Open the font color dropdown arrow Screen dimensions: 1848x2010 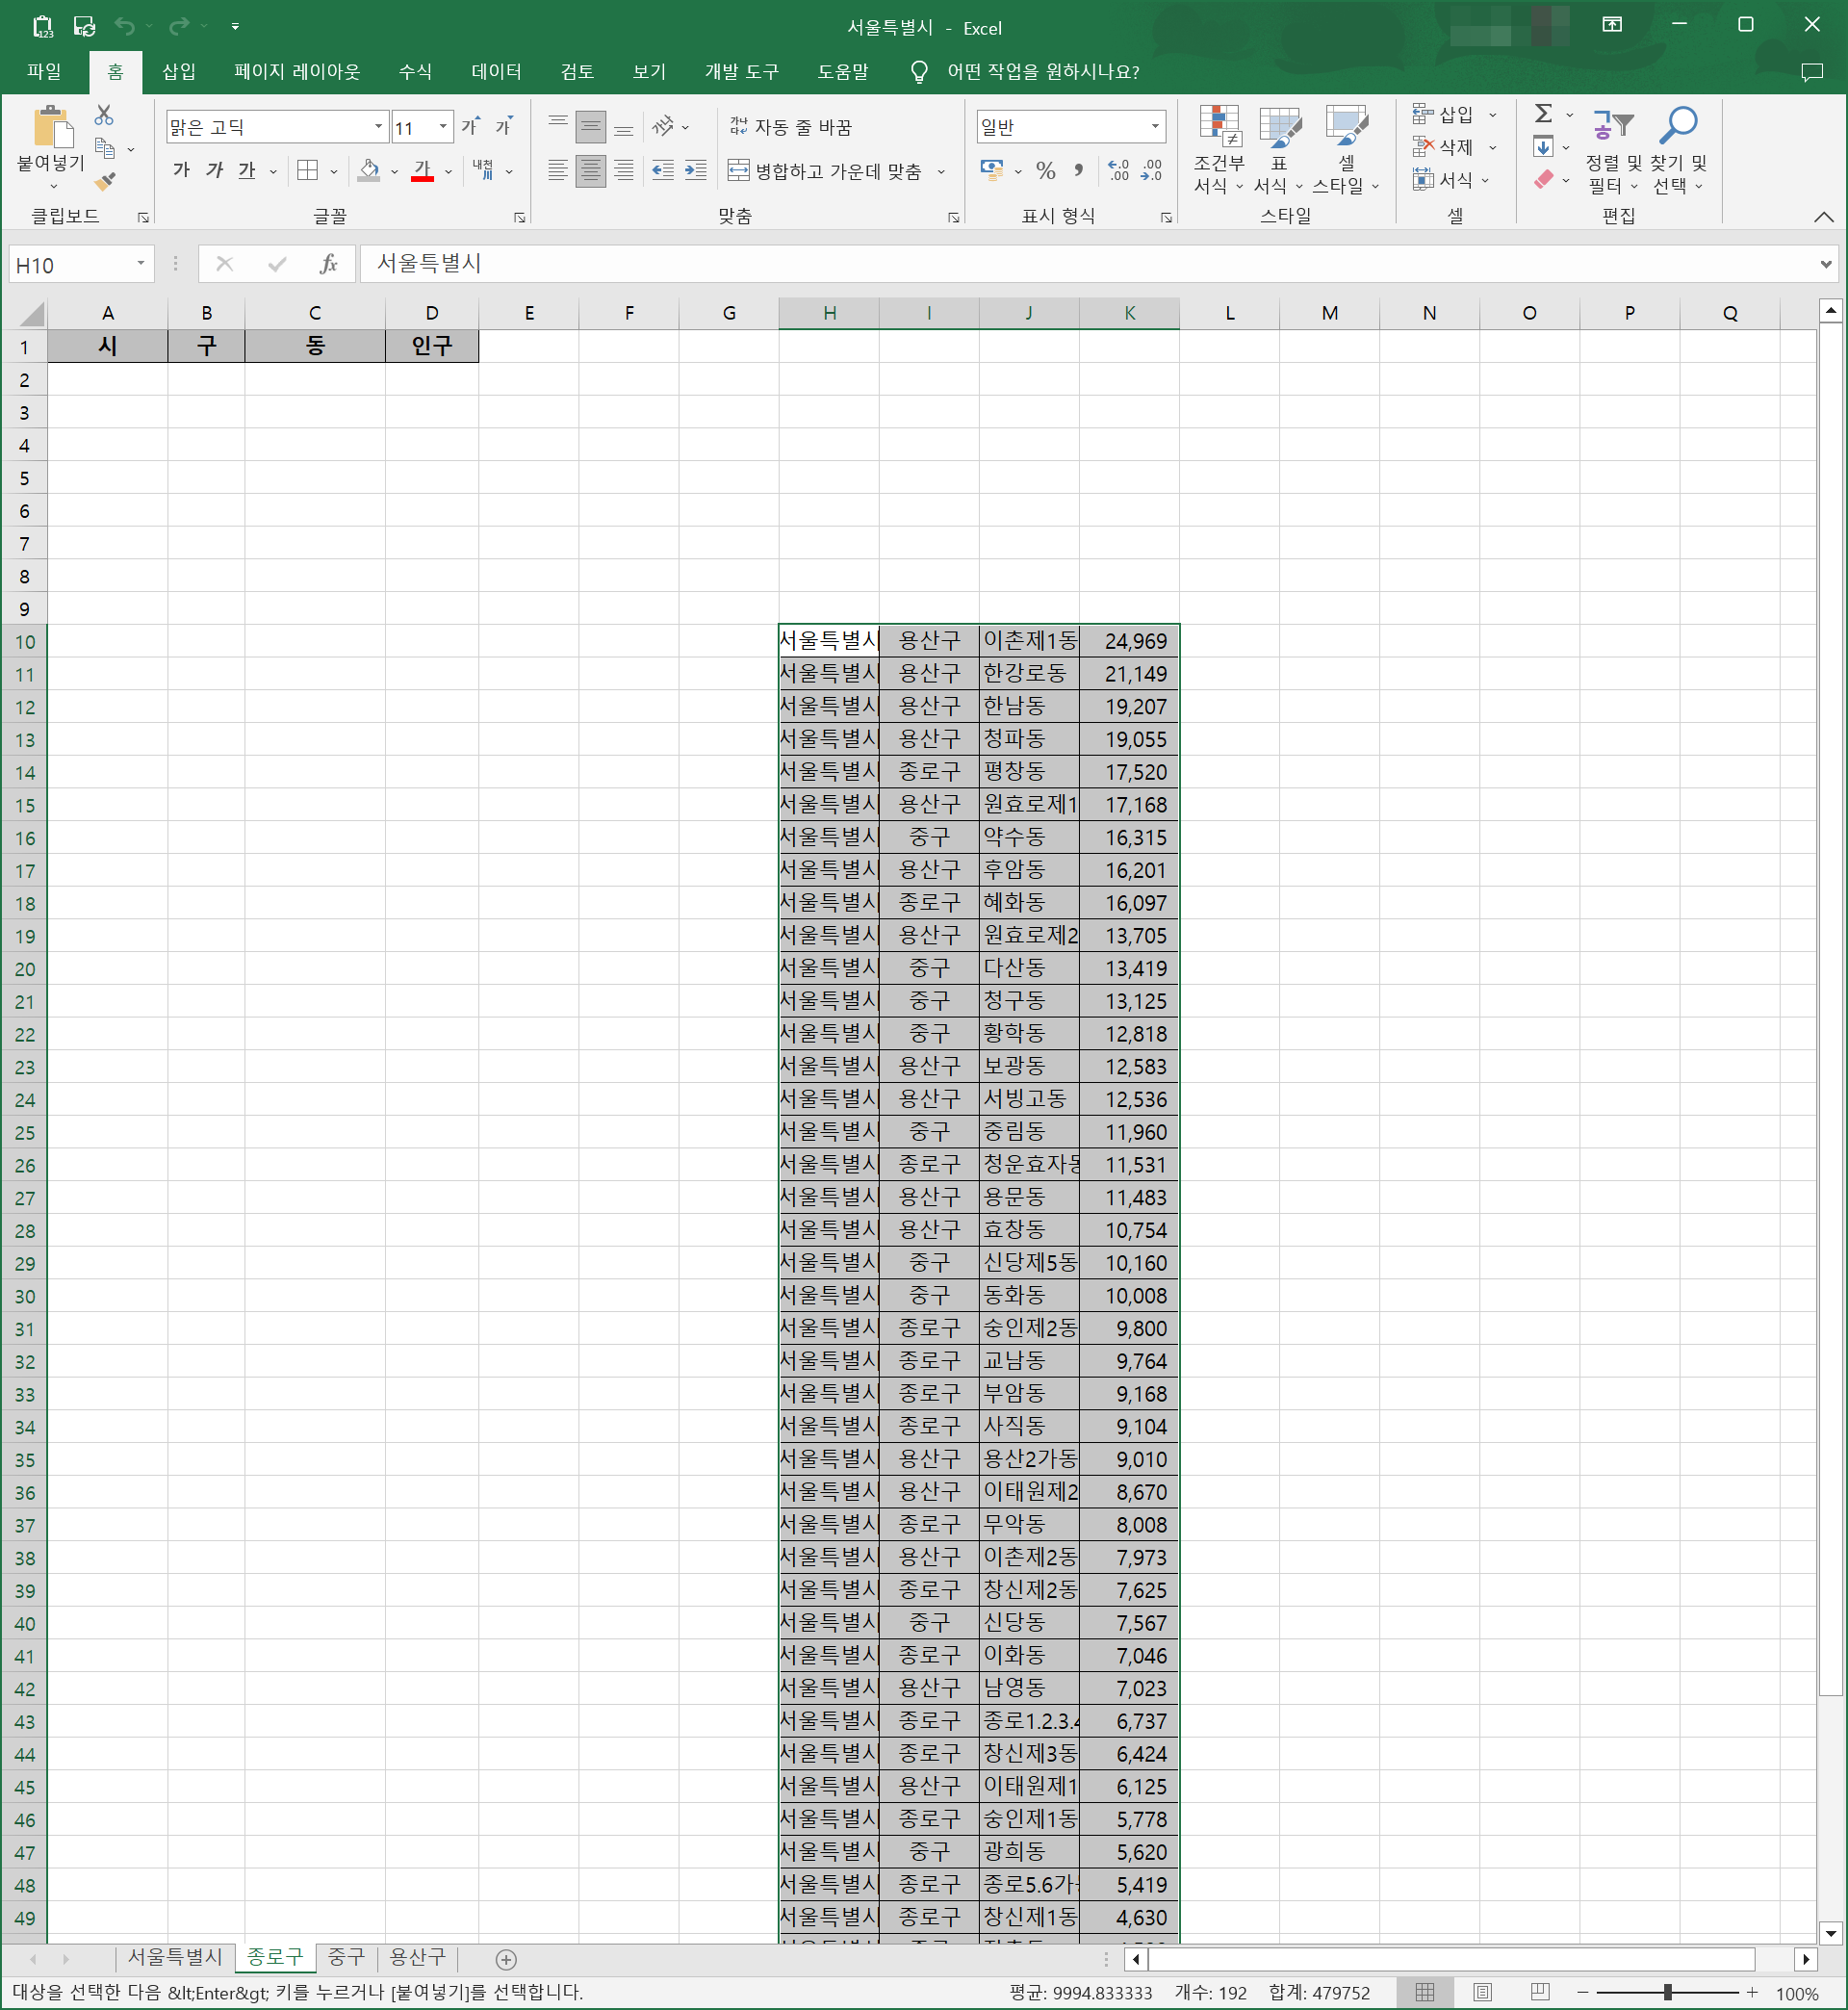[448, 172]
